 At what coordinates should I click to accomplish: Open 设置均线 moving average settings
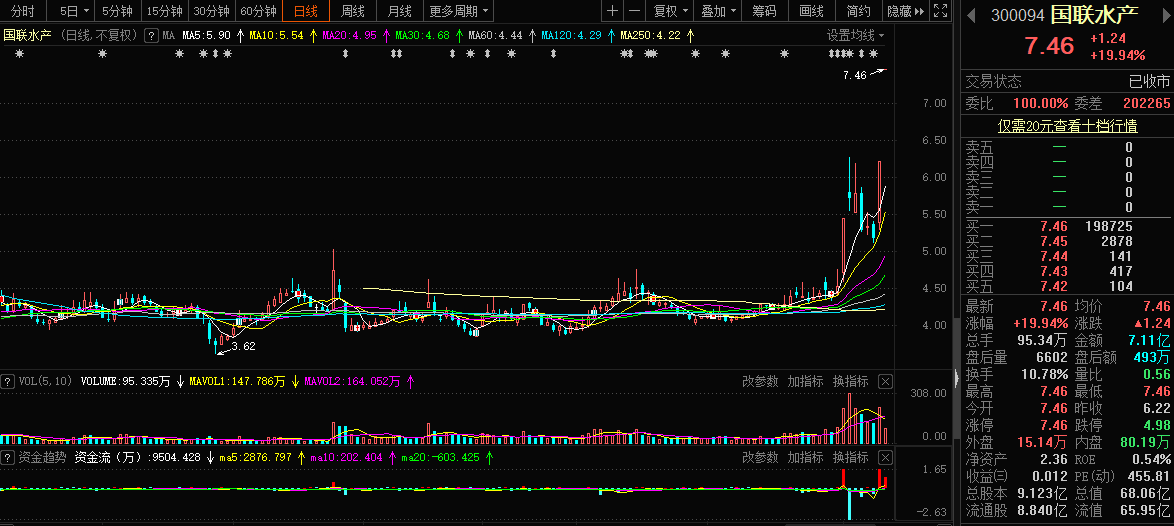[x=855, y=35]
